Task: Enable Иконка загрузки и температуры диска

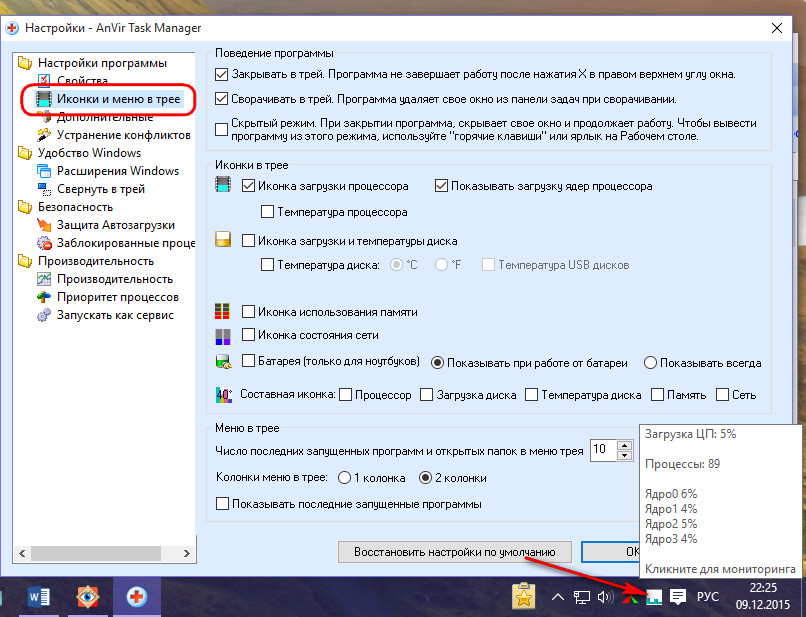Action: (248, 241)
